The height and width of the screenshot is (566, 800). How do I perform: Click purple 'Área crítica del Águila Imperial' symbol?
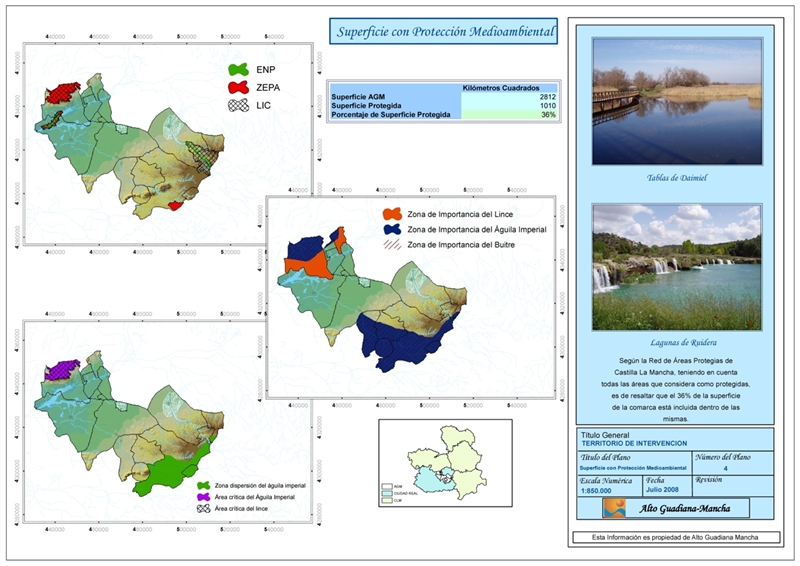[x=204, y=497]
